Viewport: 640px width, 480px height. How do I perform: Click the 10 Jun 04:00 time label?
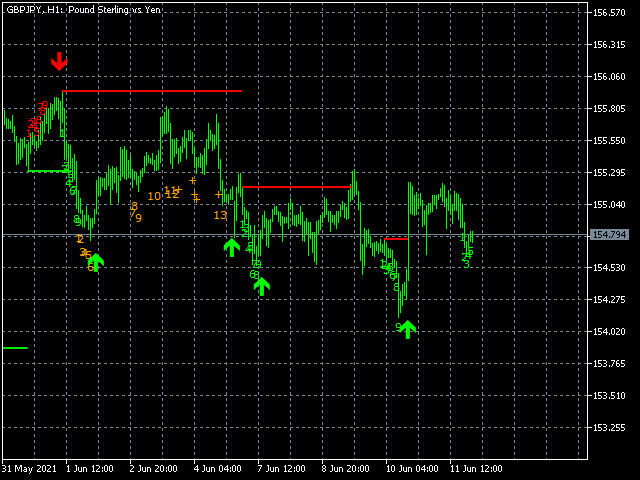412,469
